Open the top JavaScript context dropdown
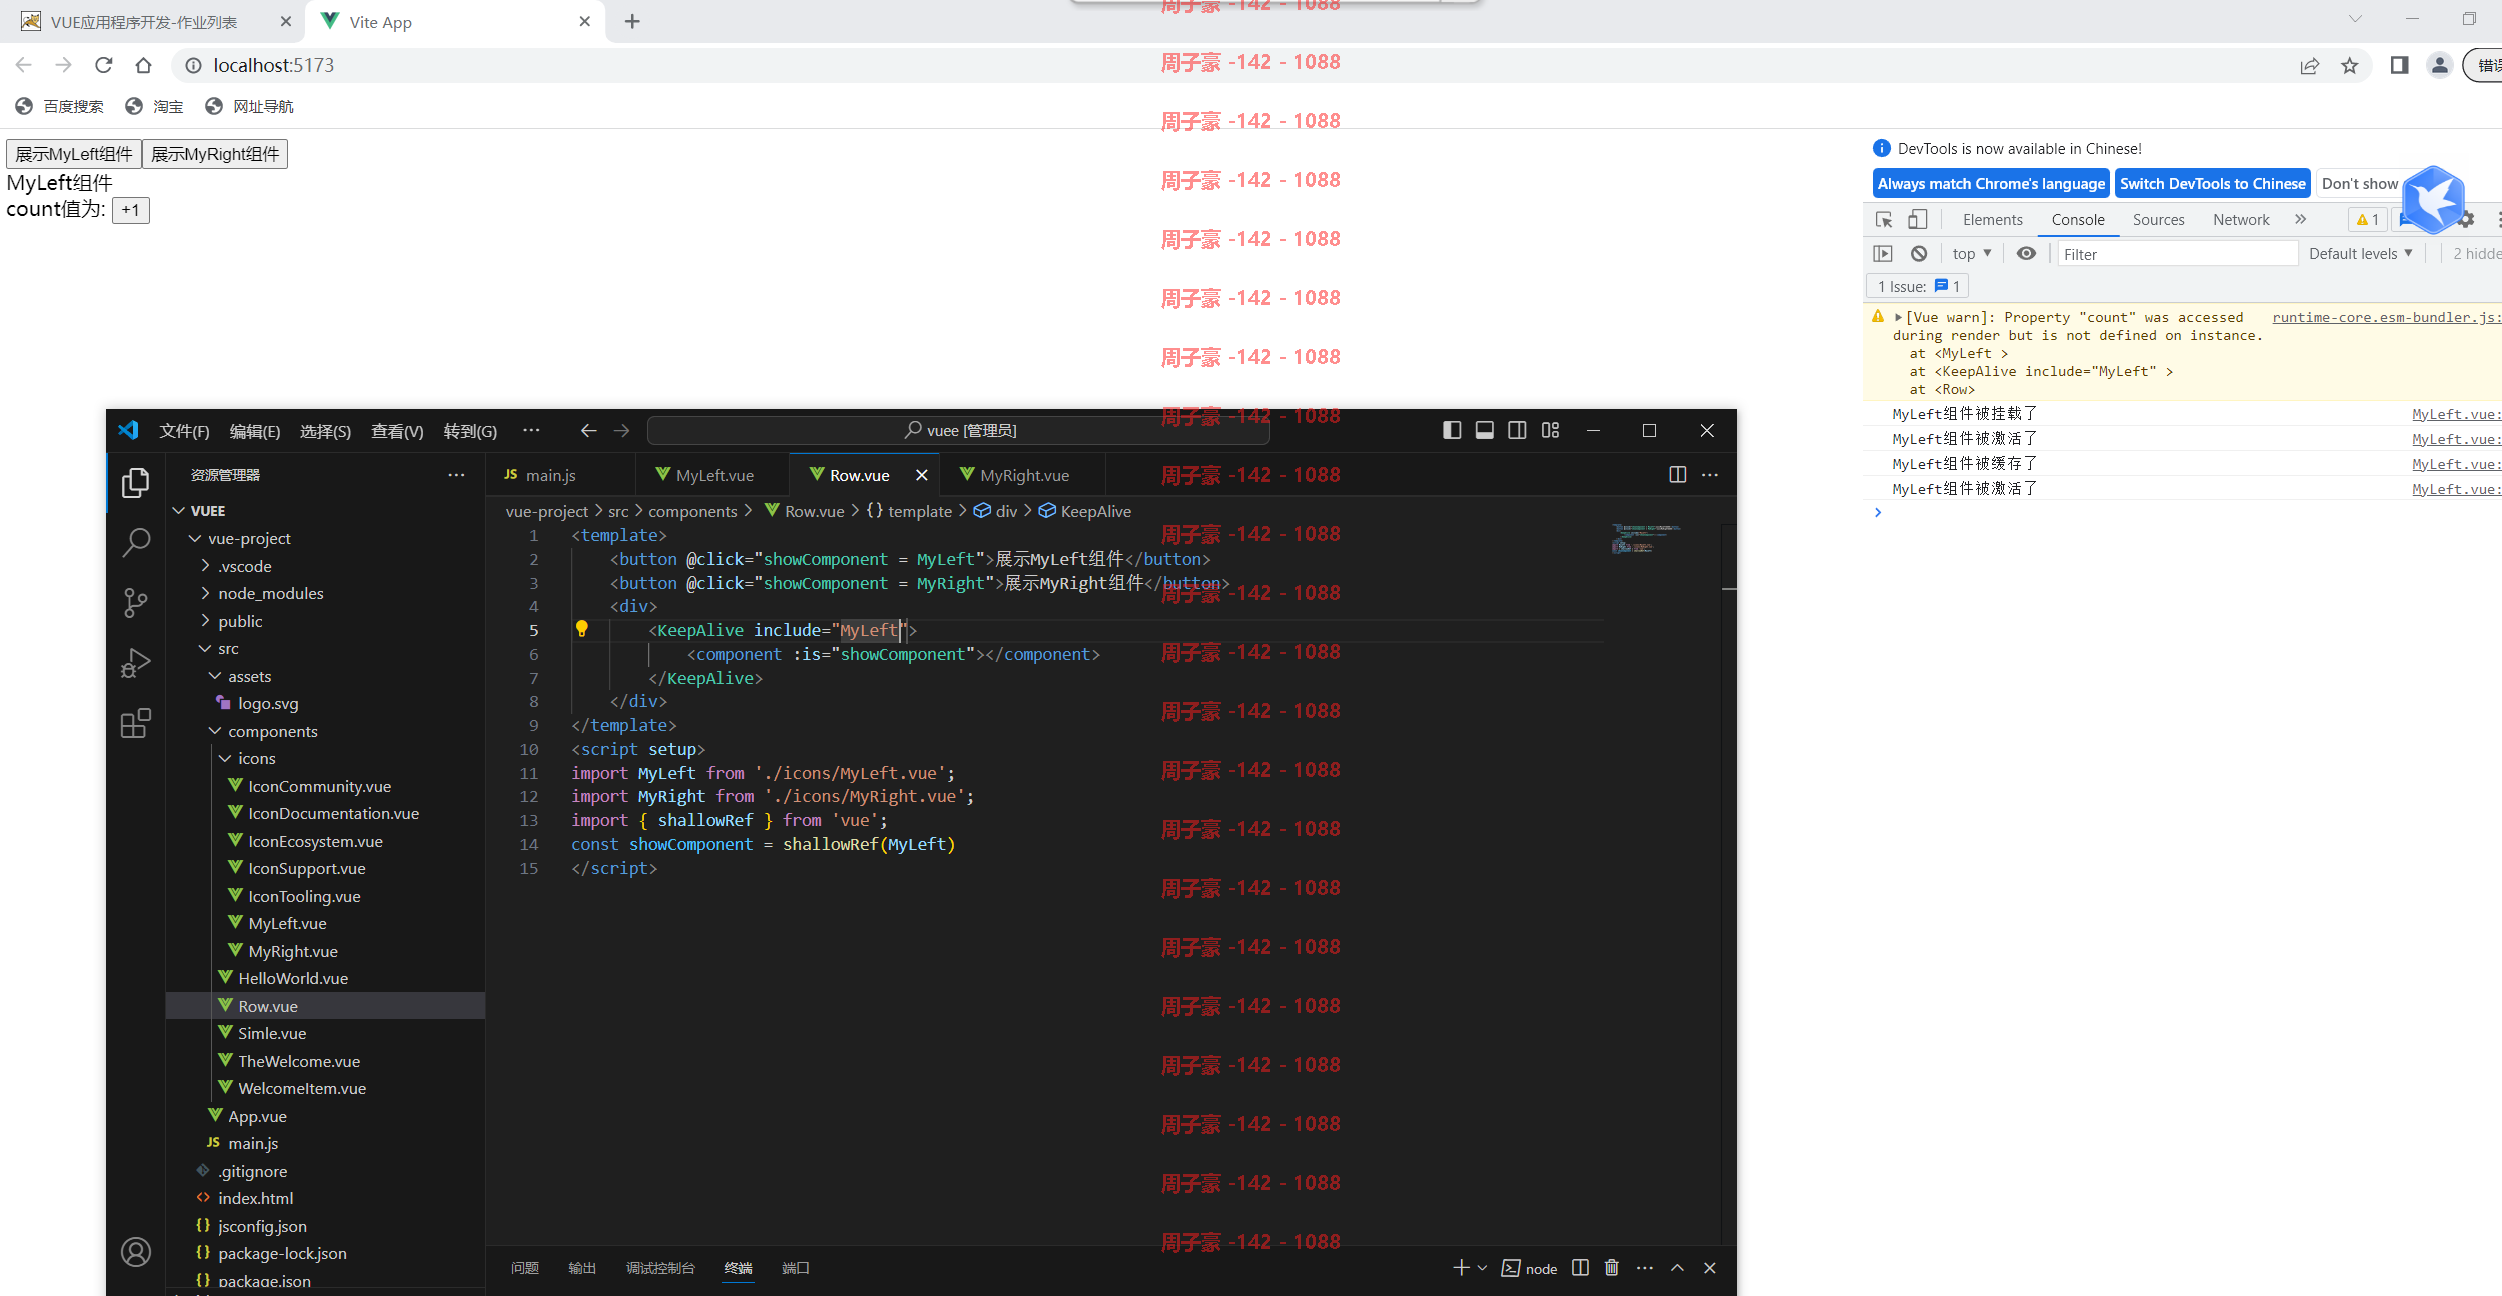 pyautogui.click(x=1972, y=254)
